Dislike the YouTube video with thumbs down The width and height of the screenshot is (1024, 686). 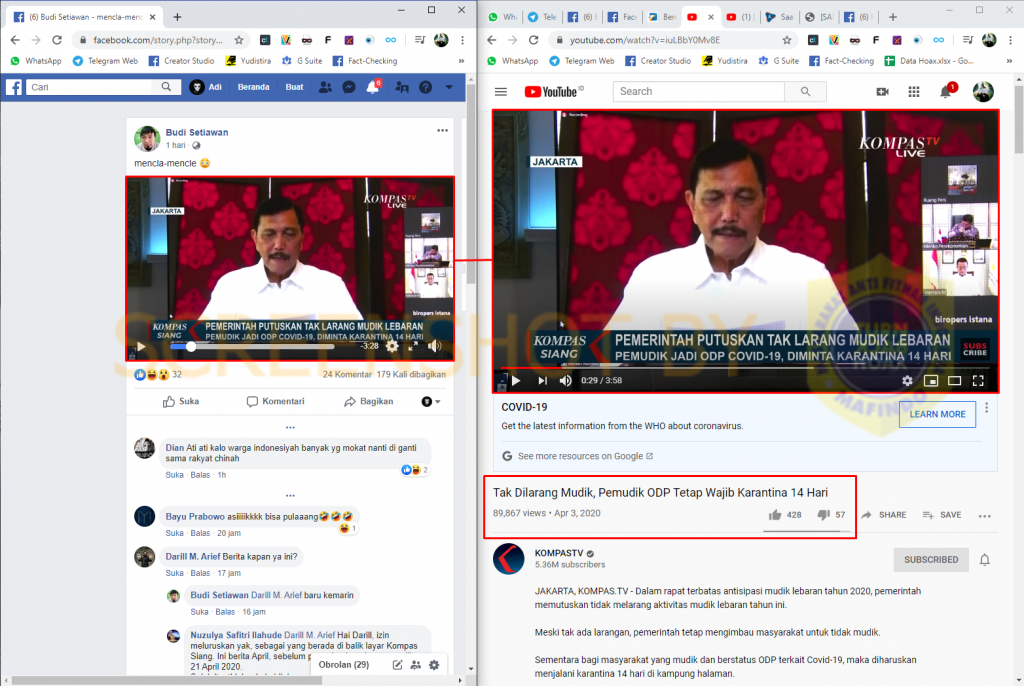824,515
